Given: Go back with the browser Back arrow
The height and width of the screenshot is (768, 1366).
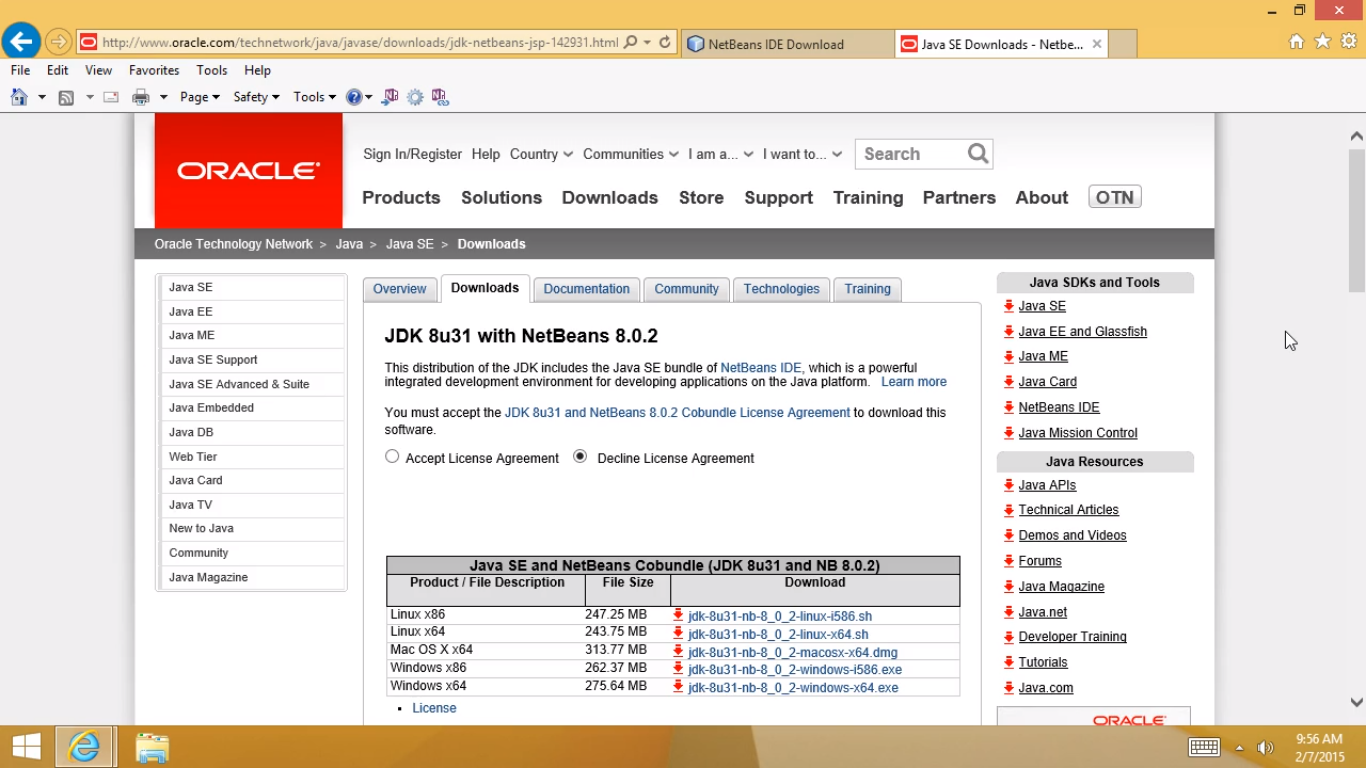Looking at the screenshot, I should point(21,42).
